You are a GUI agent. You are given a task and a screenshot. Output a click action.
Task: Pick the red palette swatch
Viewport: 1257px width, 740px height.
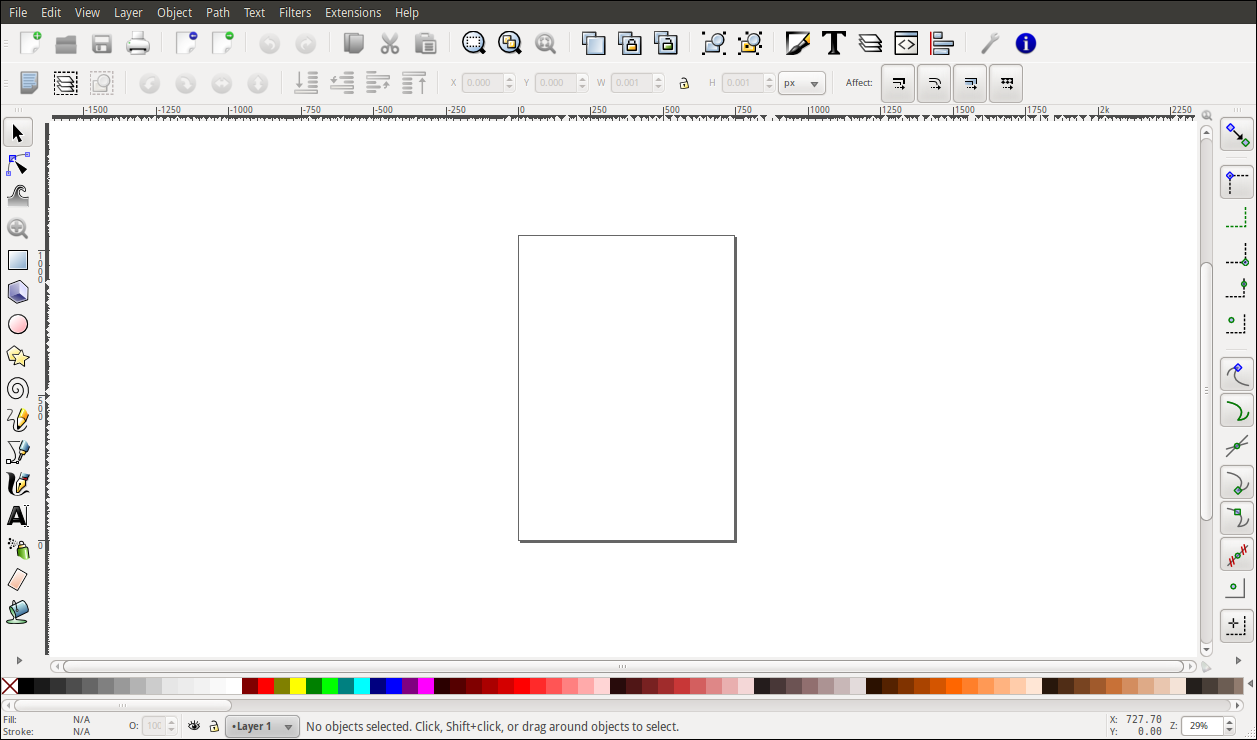(x=266, y=686)
